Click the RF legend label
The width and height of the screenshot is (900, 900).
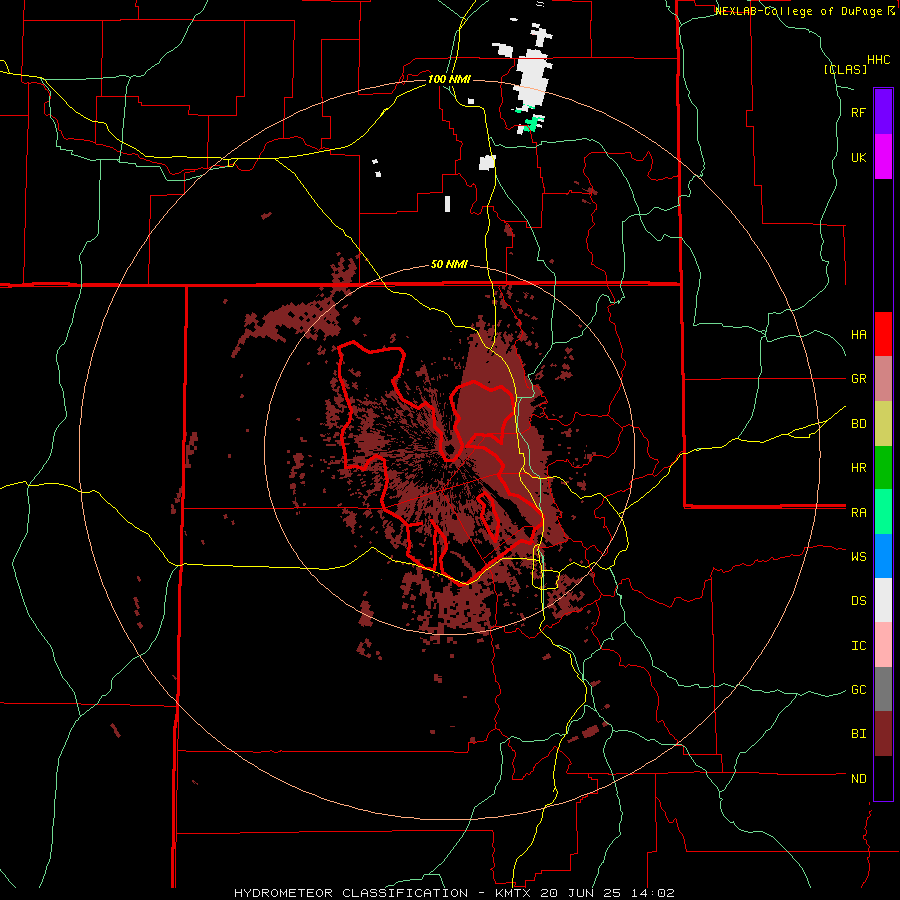point(858,112)
